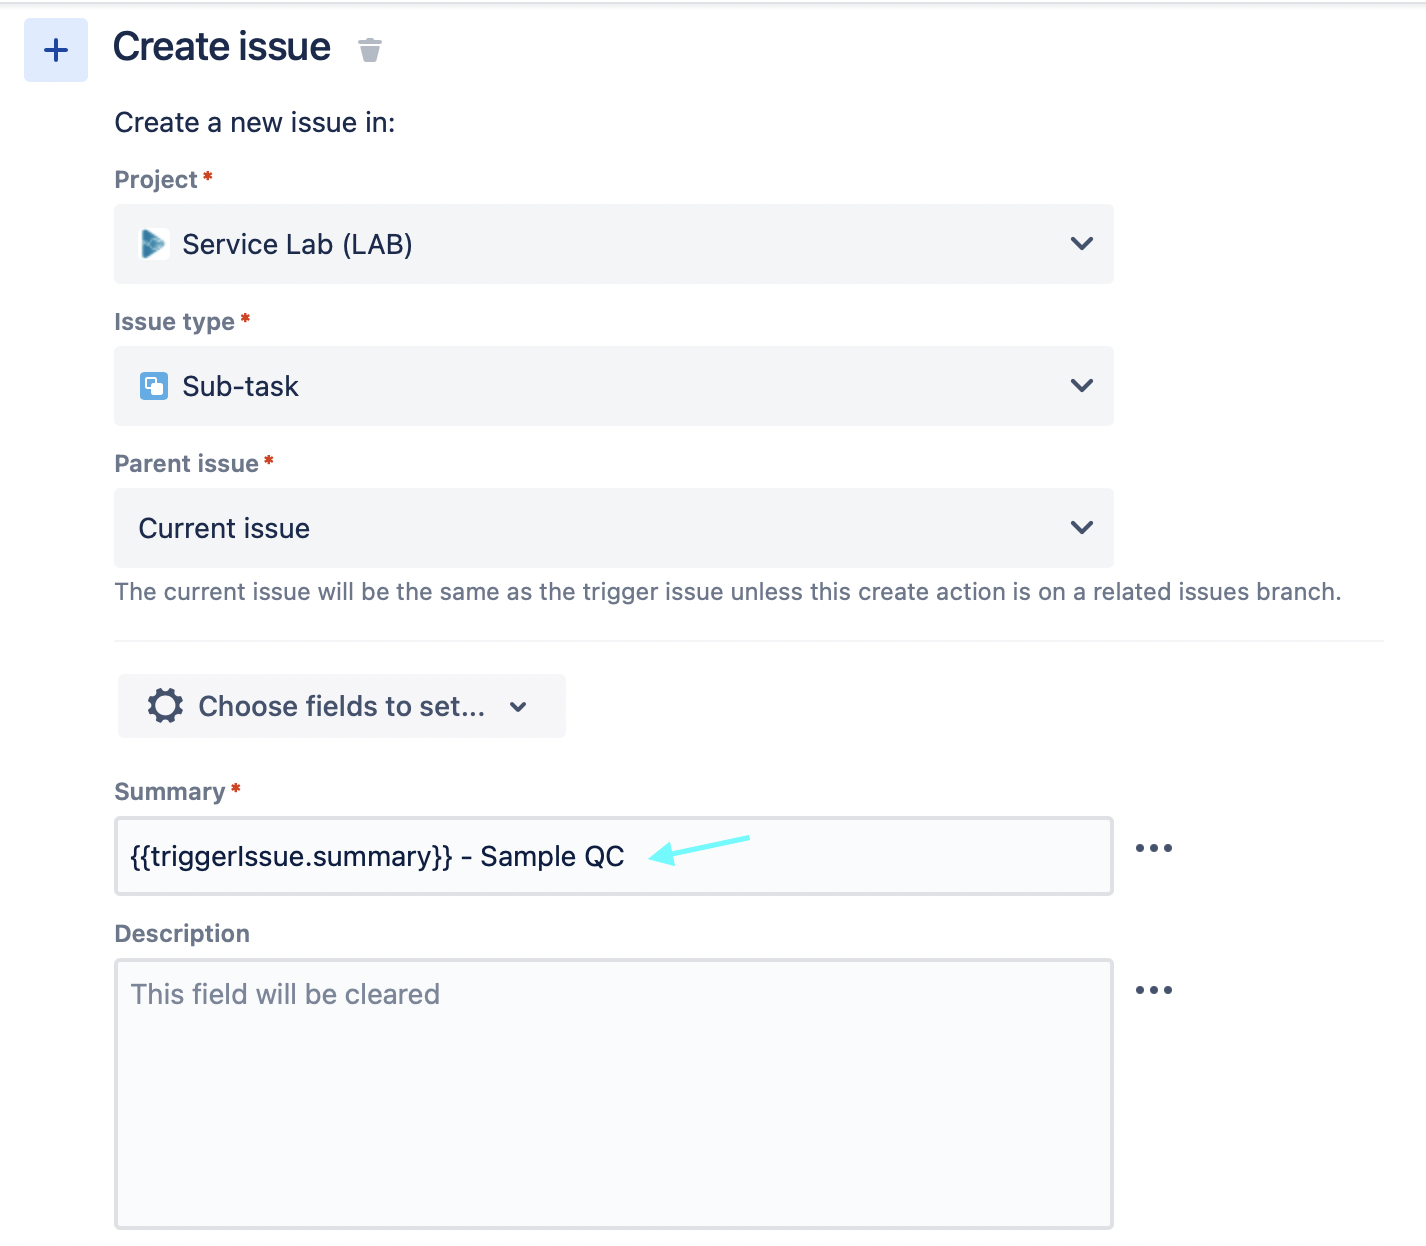This screenshot has height=1246, width=1426.
Task: Expand the Issue type dropdown chevron
Action: (x=1081, y=386)
